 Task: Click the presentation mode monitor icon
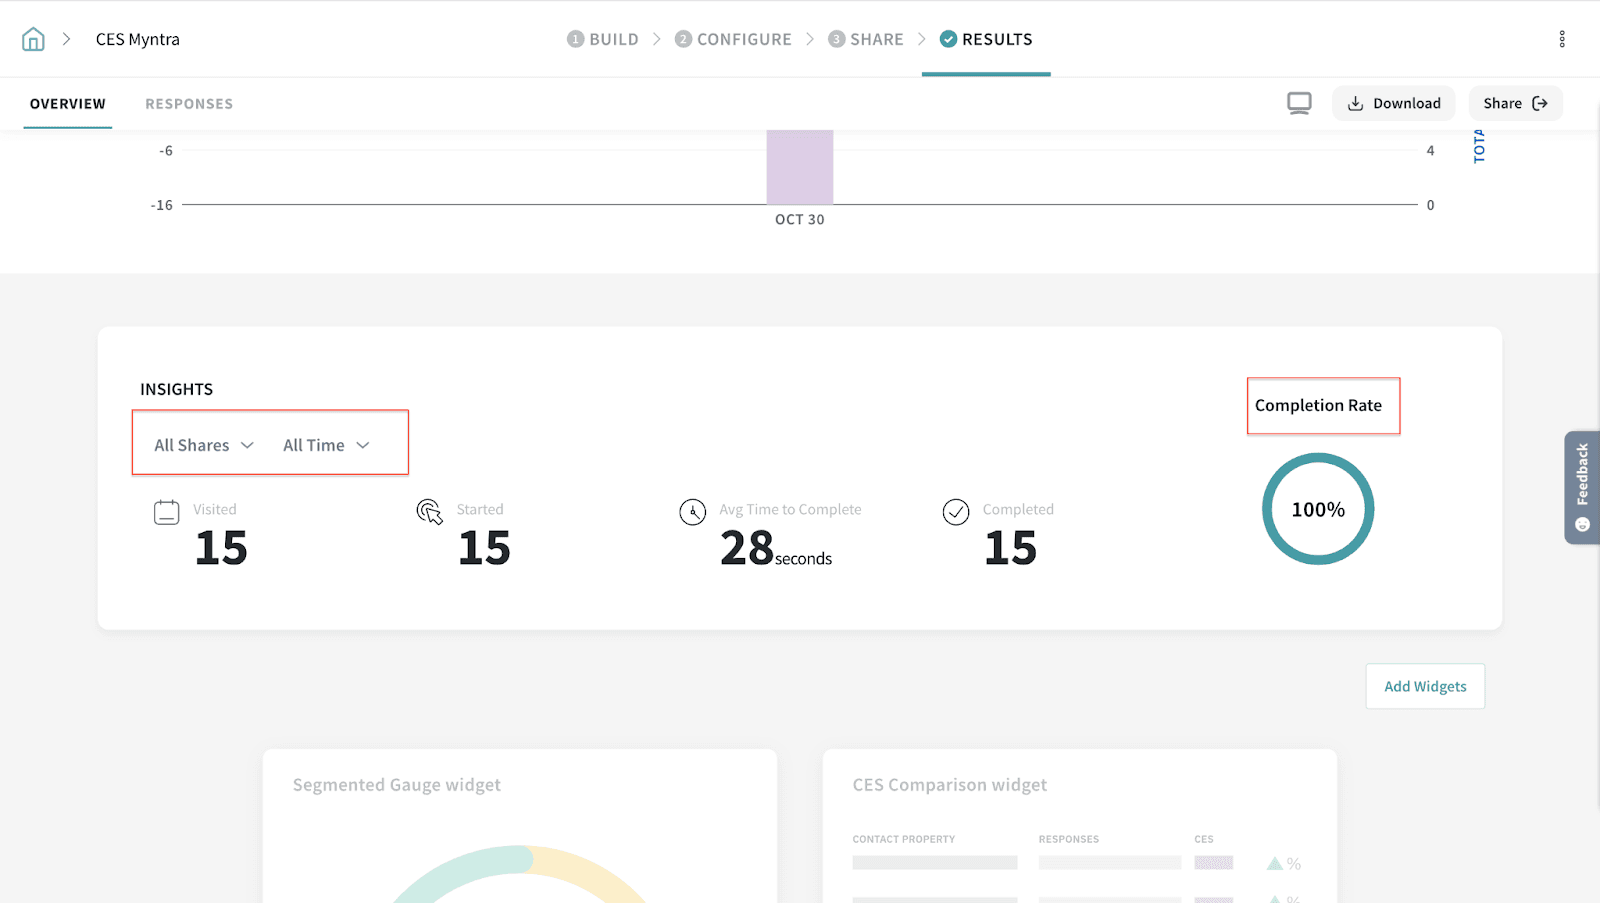[1299, 103]
